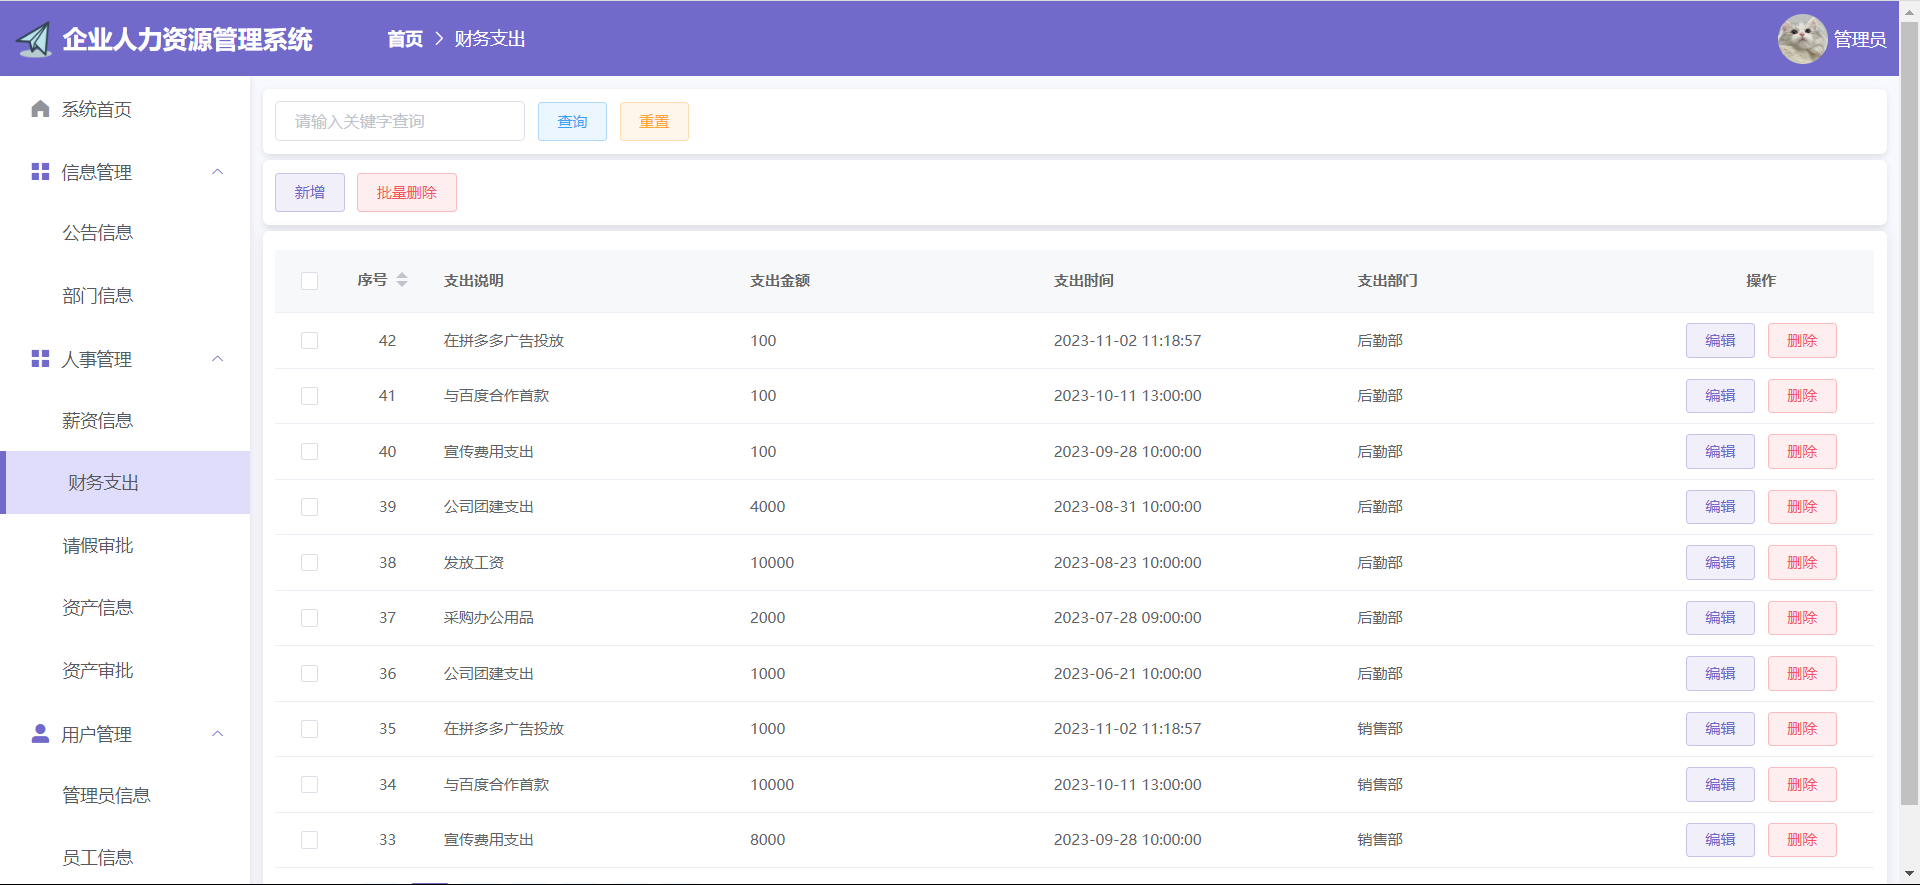This screenshot has width=1920, height=885.
Task: Open the 资产信息 sidebar item
Action: [125, 608]
